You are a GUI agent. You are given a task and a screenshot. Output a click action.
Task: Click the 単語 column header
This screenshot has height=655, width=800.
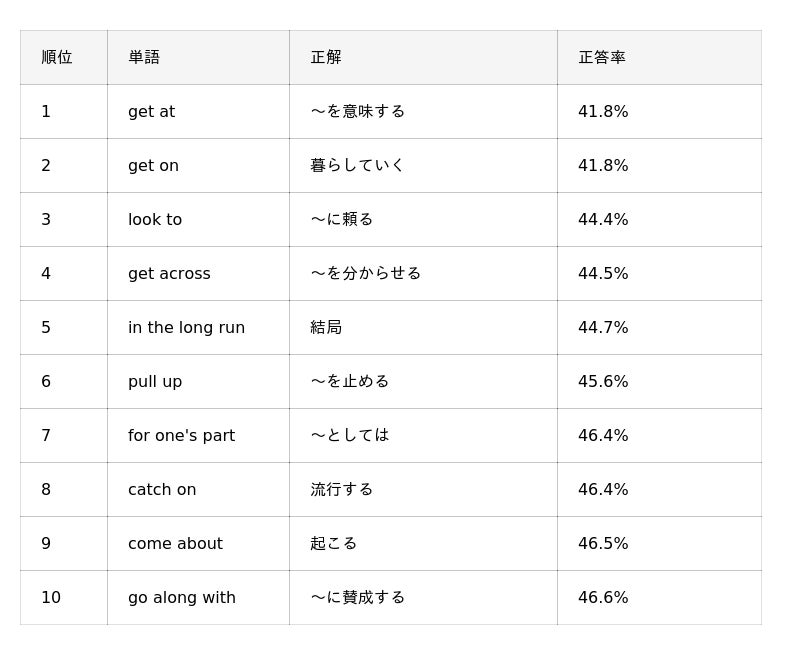198,57
